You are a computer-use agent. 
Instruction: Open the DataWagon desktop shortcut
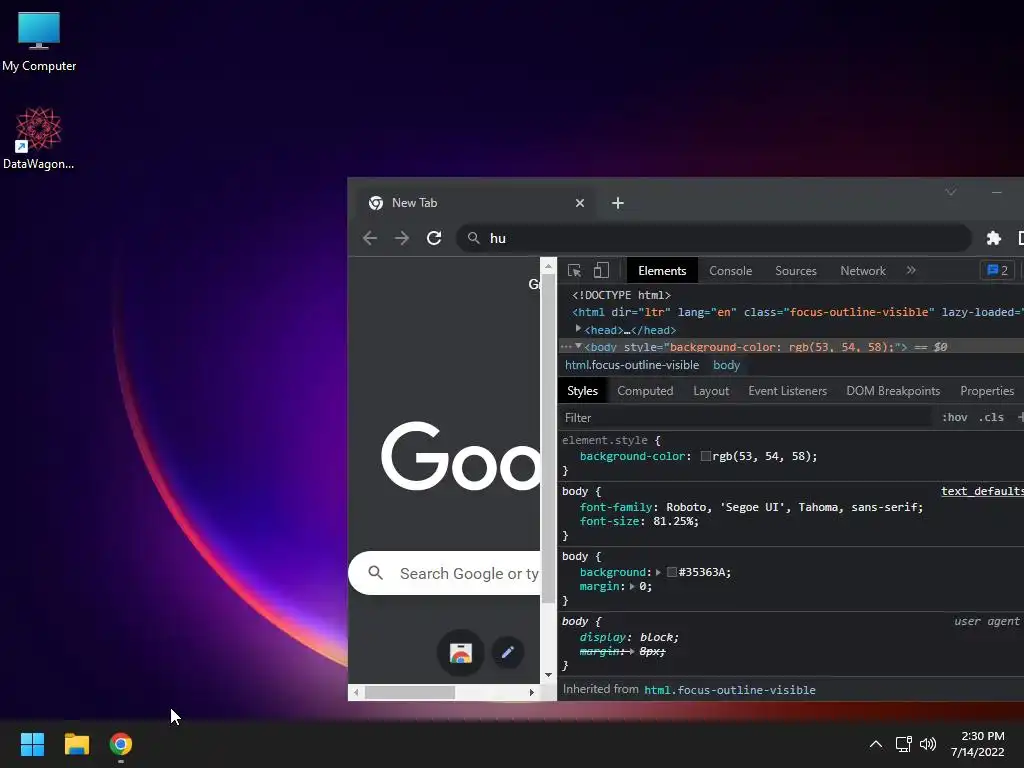[39, 138]
